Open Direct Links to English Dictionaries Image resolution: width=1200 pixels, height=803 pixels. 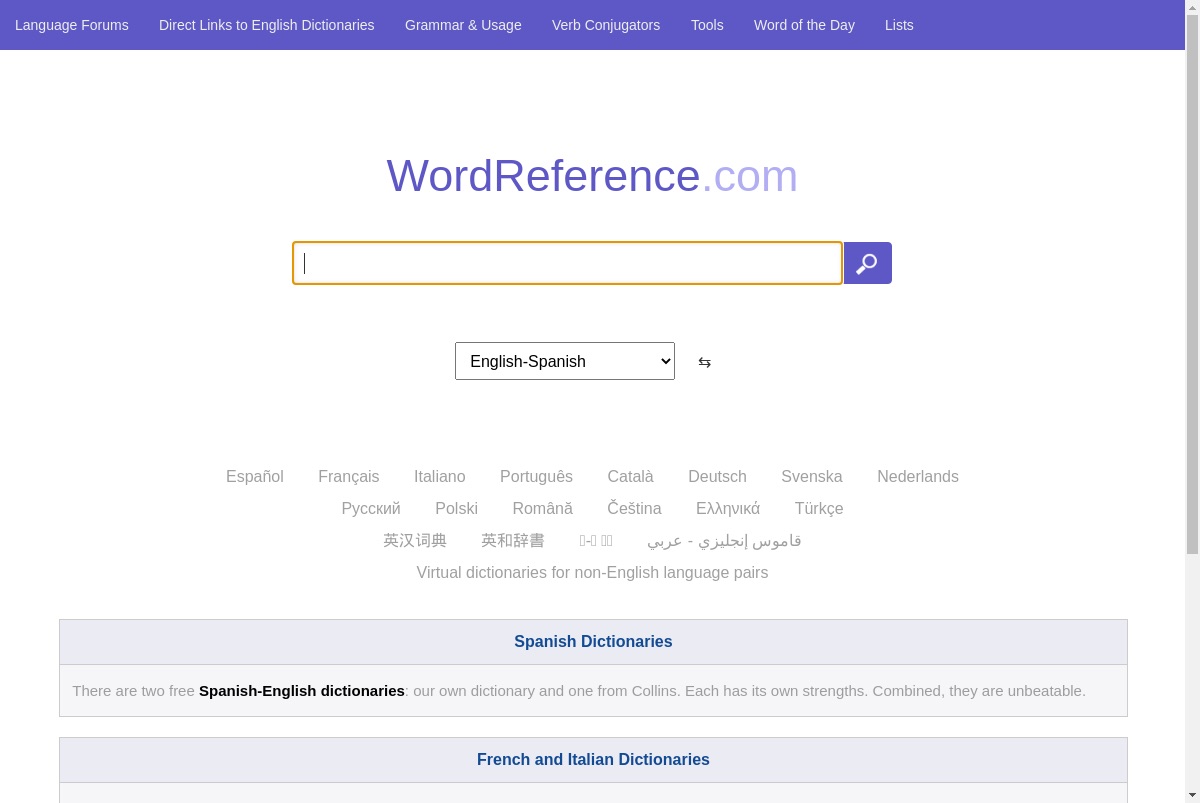pyautogui.click(x=267, y=25)
